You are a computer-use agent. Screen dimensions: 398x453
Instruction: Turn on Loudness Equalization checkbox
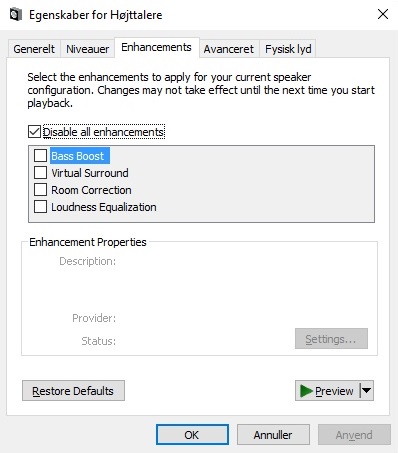pos(40,207)
